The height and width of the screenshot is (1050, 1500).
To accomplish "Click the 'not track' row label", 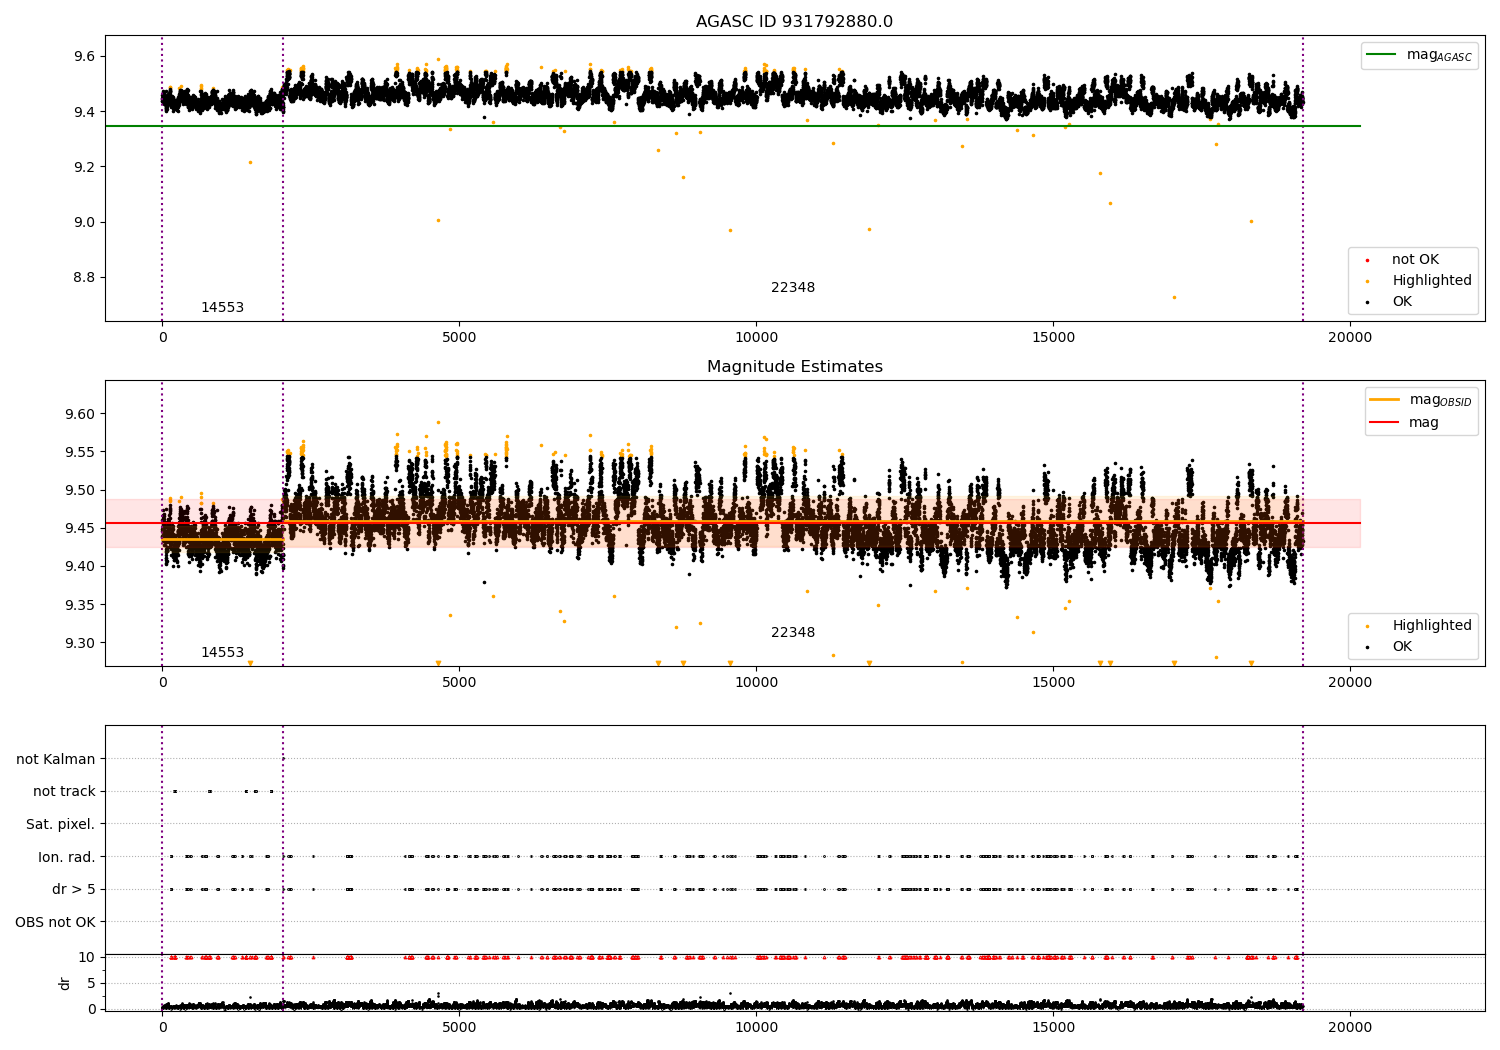I will point(64,792).
